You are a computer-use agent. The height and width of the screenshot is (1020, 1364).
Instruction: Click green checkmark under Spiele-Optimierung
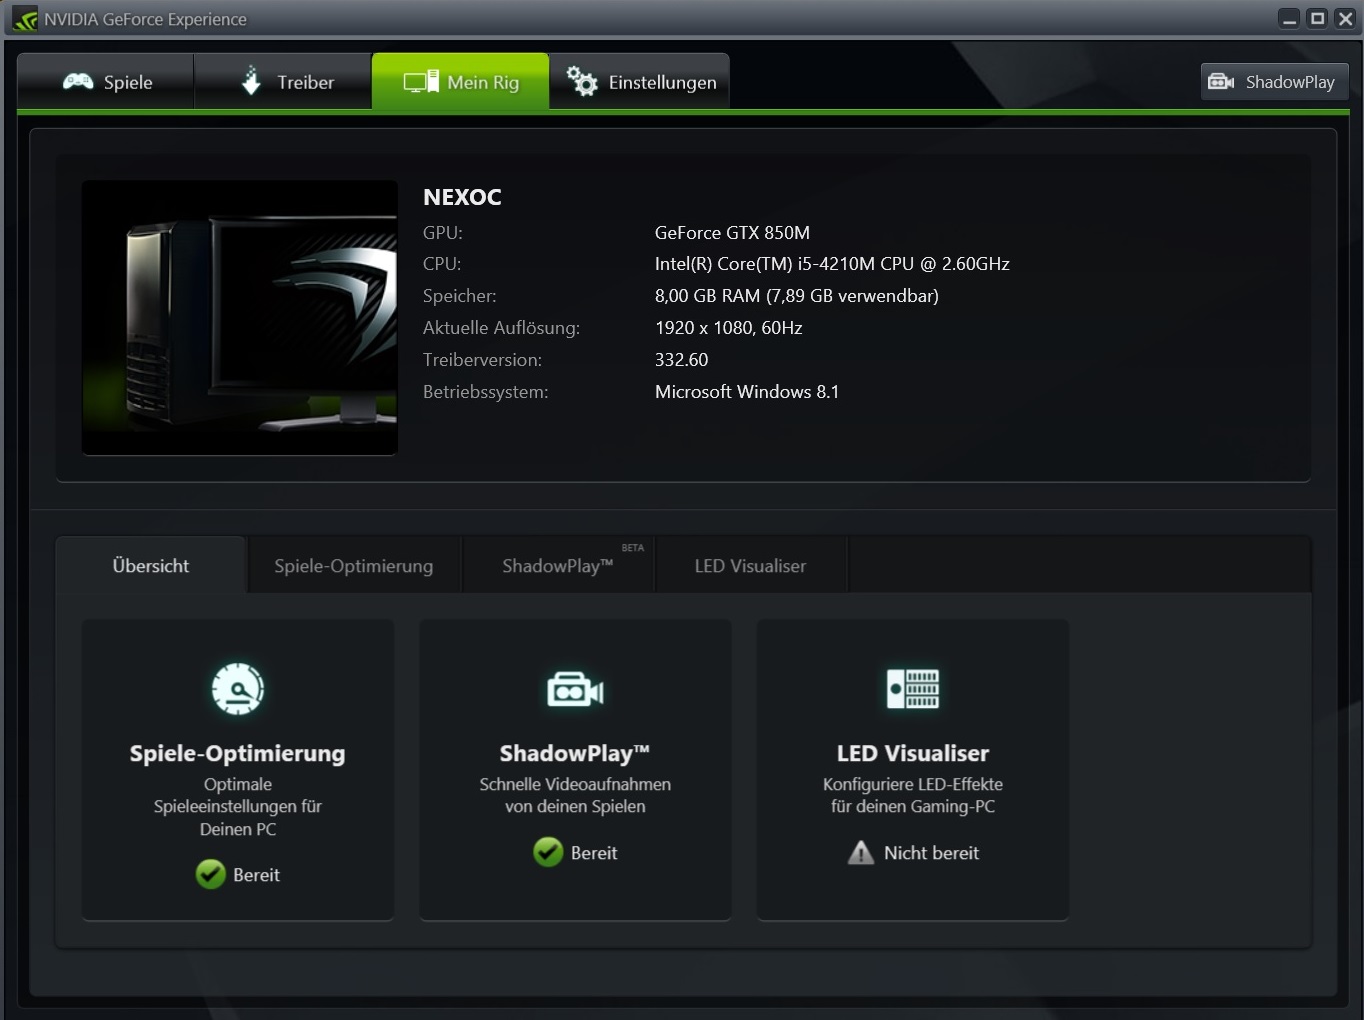pos(211,874)
